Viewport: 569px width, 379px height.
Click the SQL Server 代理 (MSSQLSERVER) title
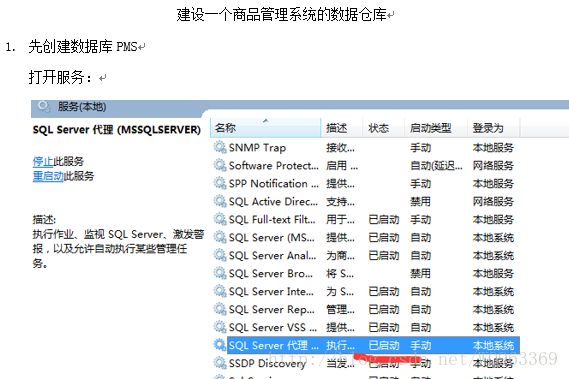116,130
